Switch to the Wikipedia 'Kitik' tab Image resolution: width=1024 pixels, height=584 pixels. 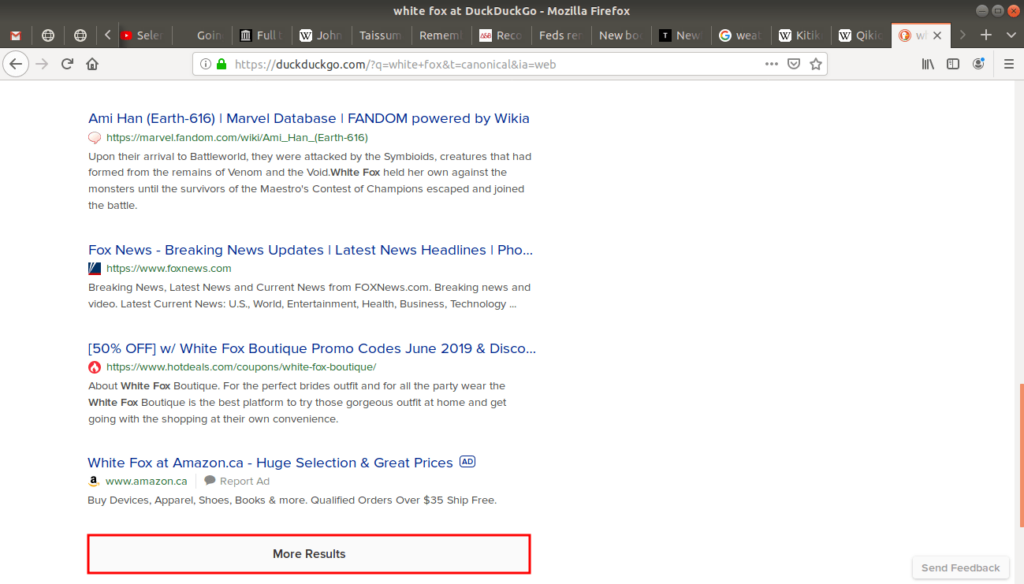[801, 35]
